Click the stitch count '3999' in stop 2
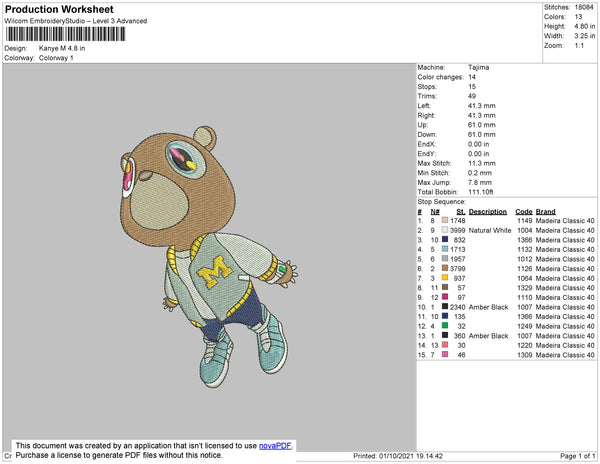 [x=458, y=230]
